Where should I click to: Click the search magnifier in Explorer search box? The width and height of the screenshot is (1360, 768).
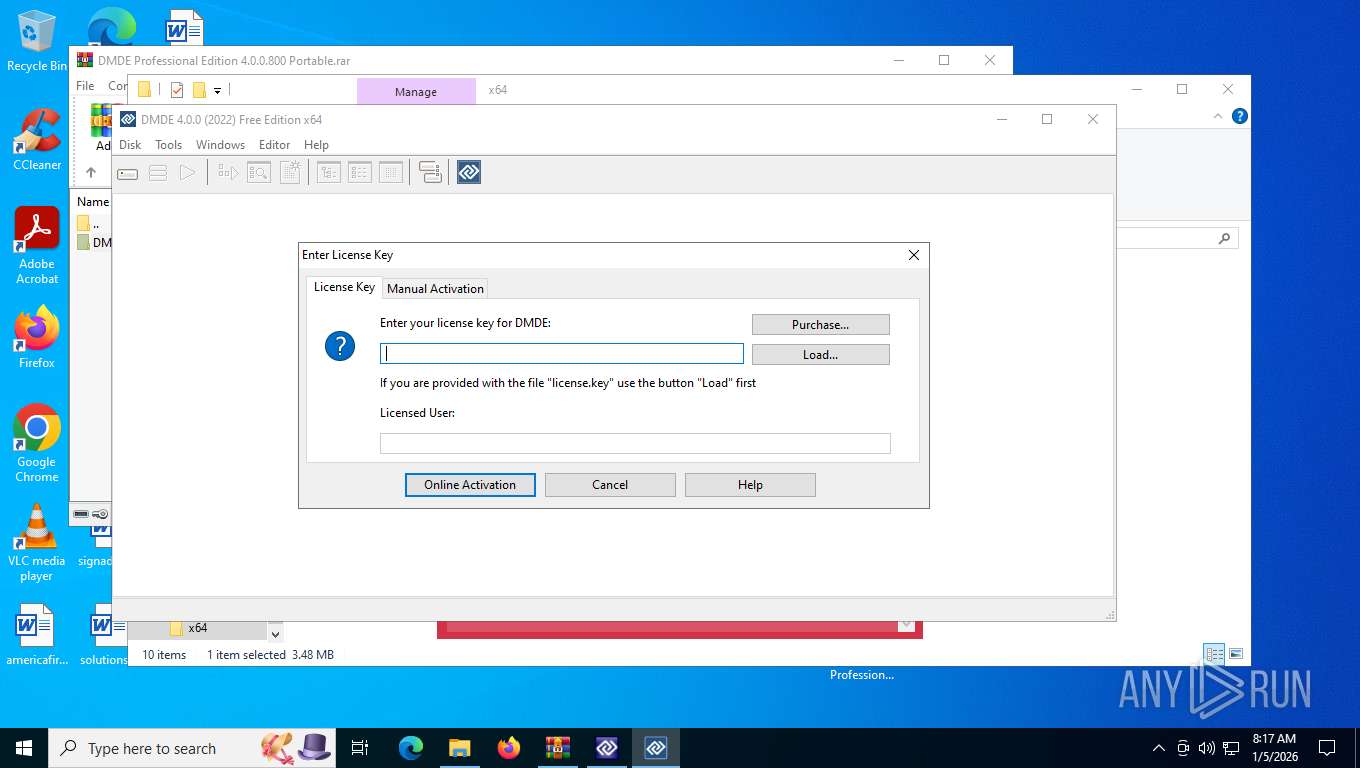pyautogui.click(x=1224, y=239)
